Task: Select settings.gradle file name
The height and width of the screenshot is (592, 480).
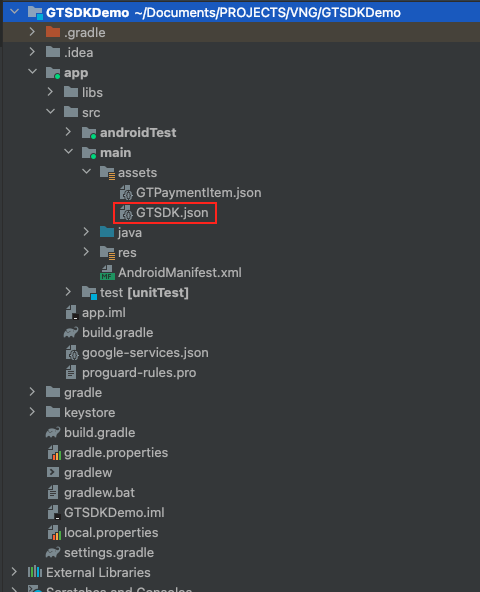Action: click(x=109, y=552)
